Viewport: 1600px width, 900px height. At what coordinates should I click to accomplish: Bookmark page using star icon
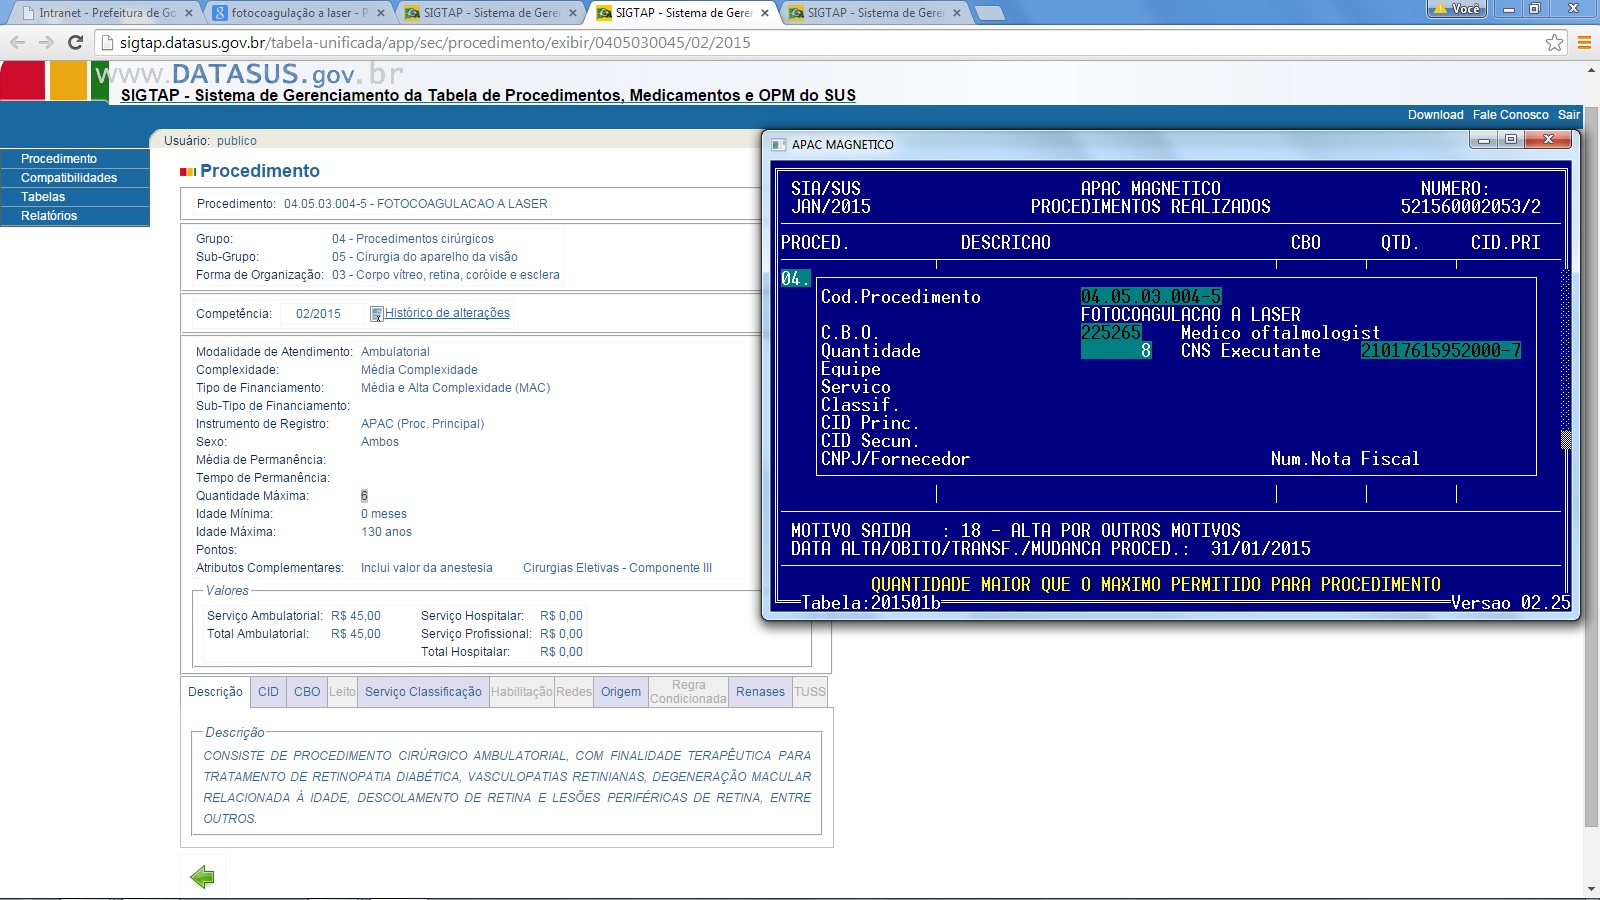[x=1554, y=42]
